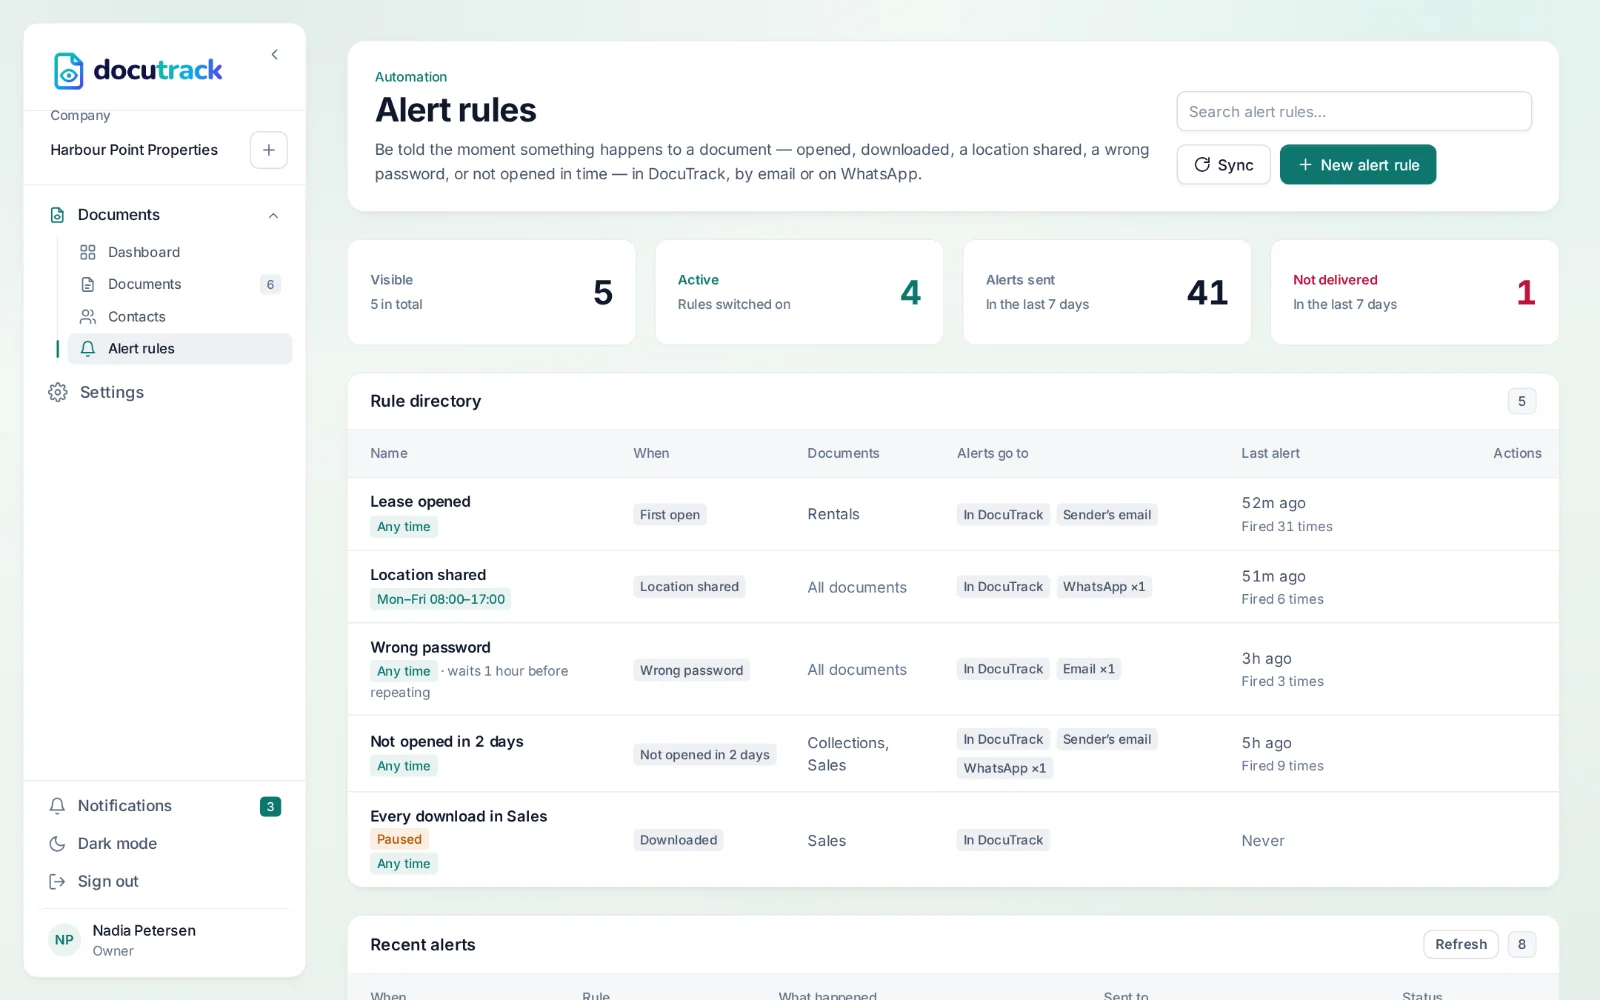Viewport: 1600px width, 1000px height.
Task: Click the Sign out arrow icon
Action: pos(57,882)
